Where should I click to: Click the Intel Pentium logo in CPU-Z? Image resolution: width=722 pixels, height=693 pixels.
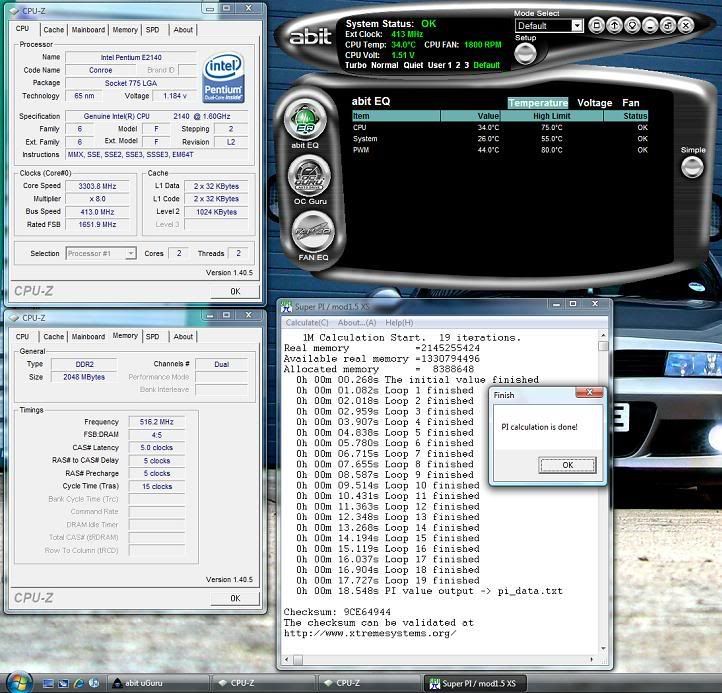pos(223,77)
